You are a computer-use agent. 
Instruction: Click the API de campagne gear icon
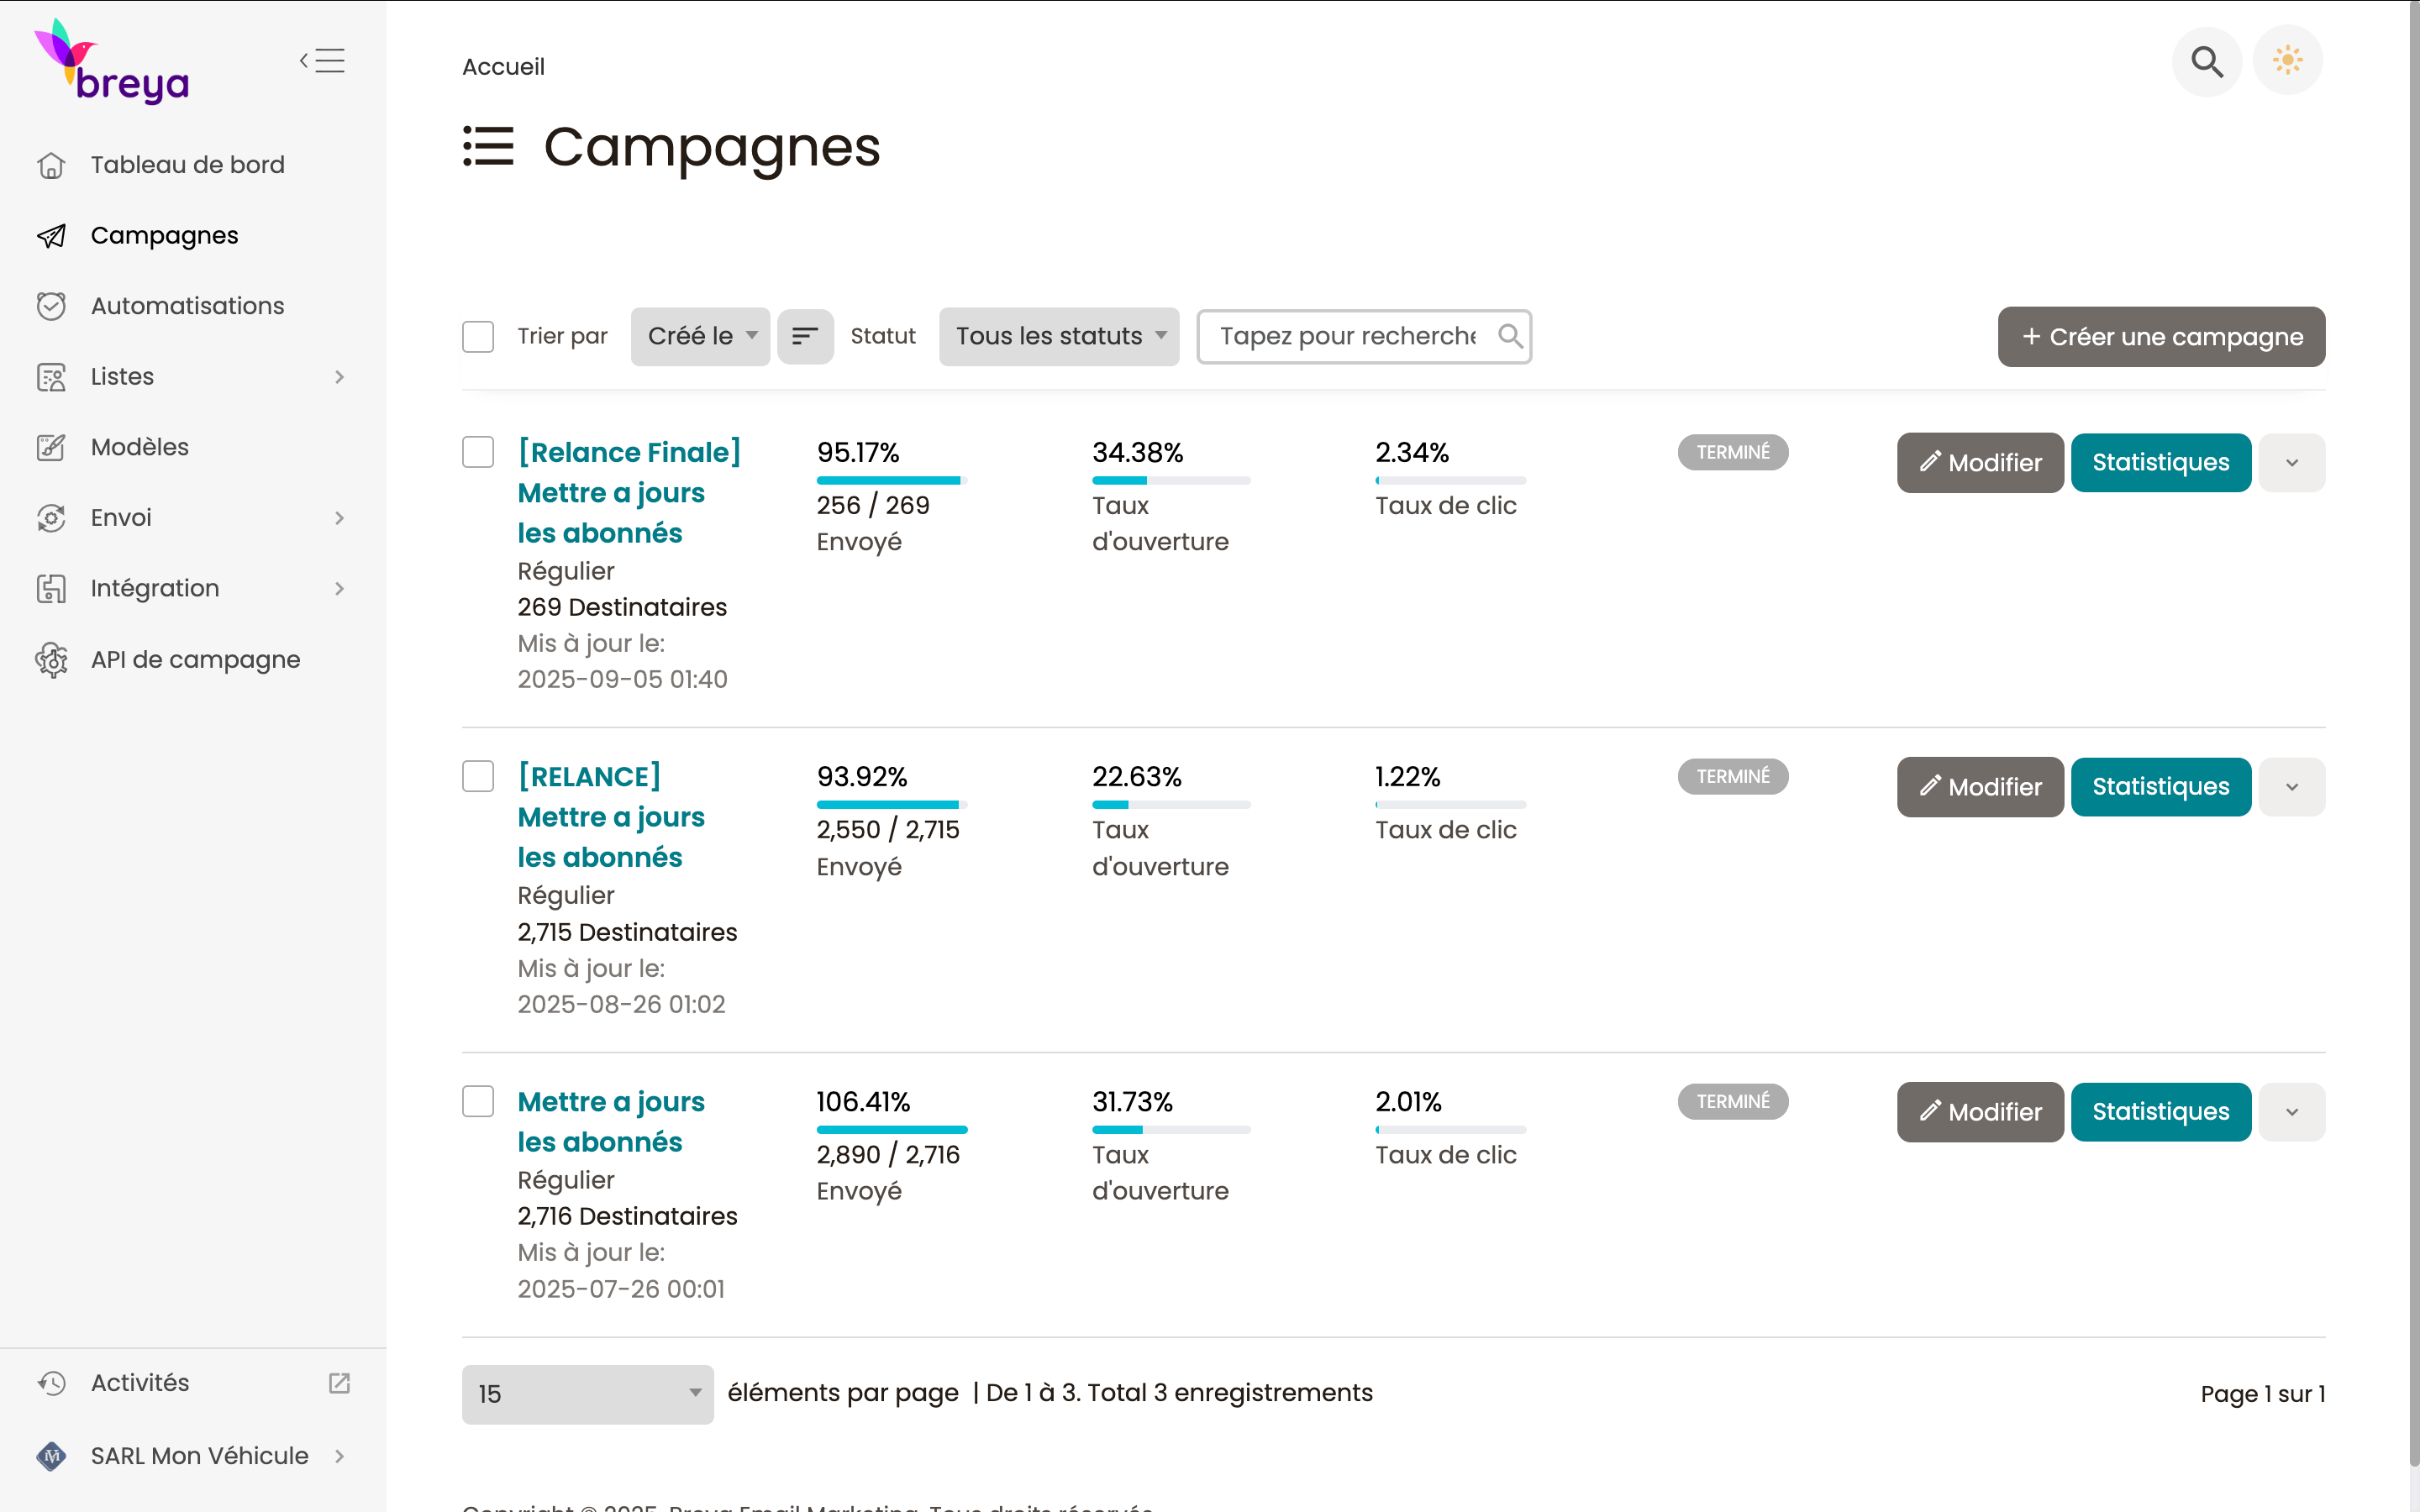[x=51, y=660]
